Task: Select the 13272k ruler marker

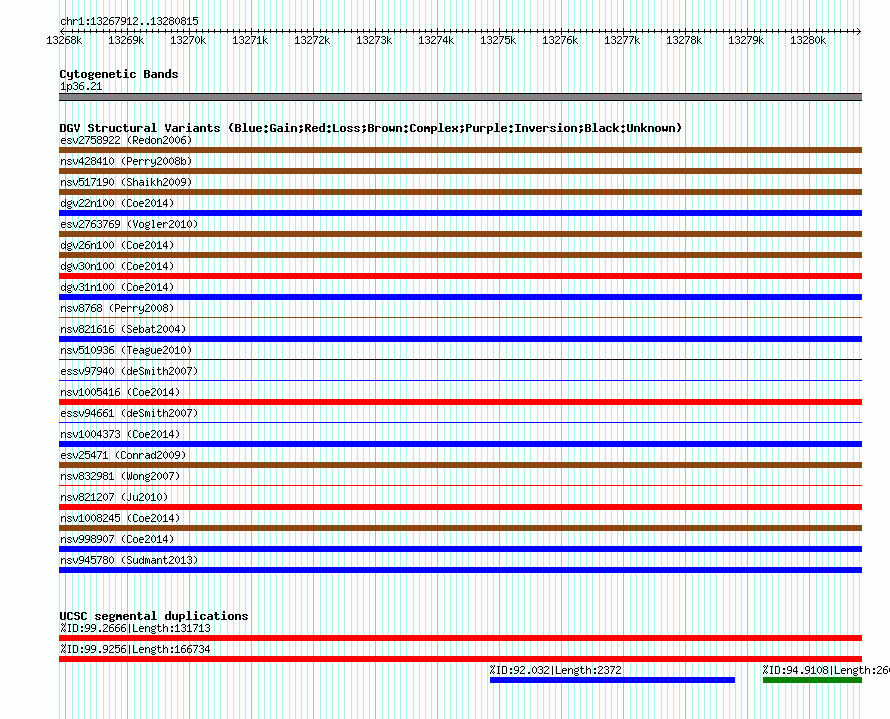Action: pyautogui.click(x=312, y=40)
